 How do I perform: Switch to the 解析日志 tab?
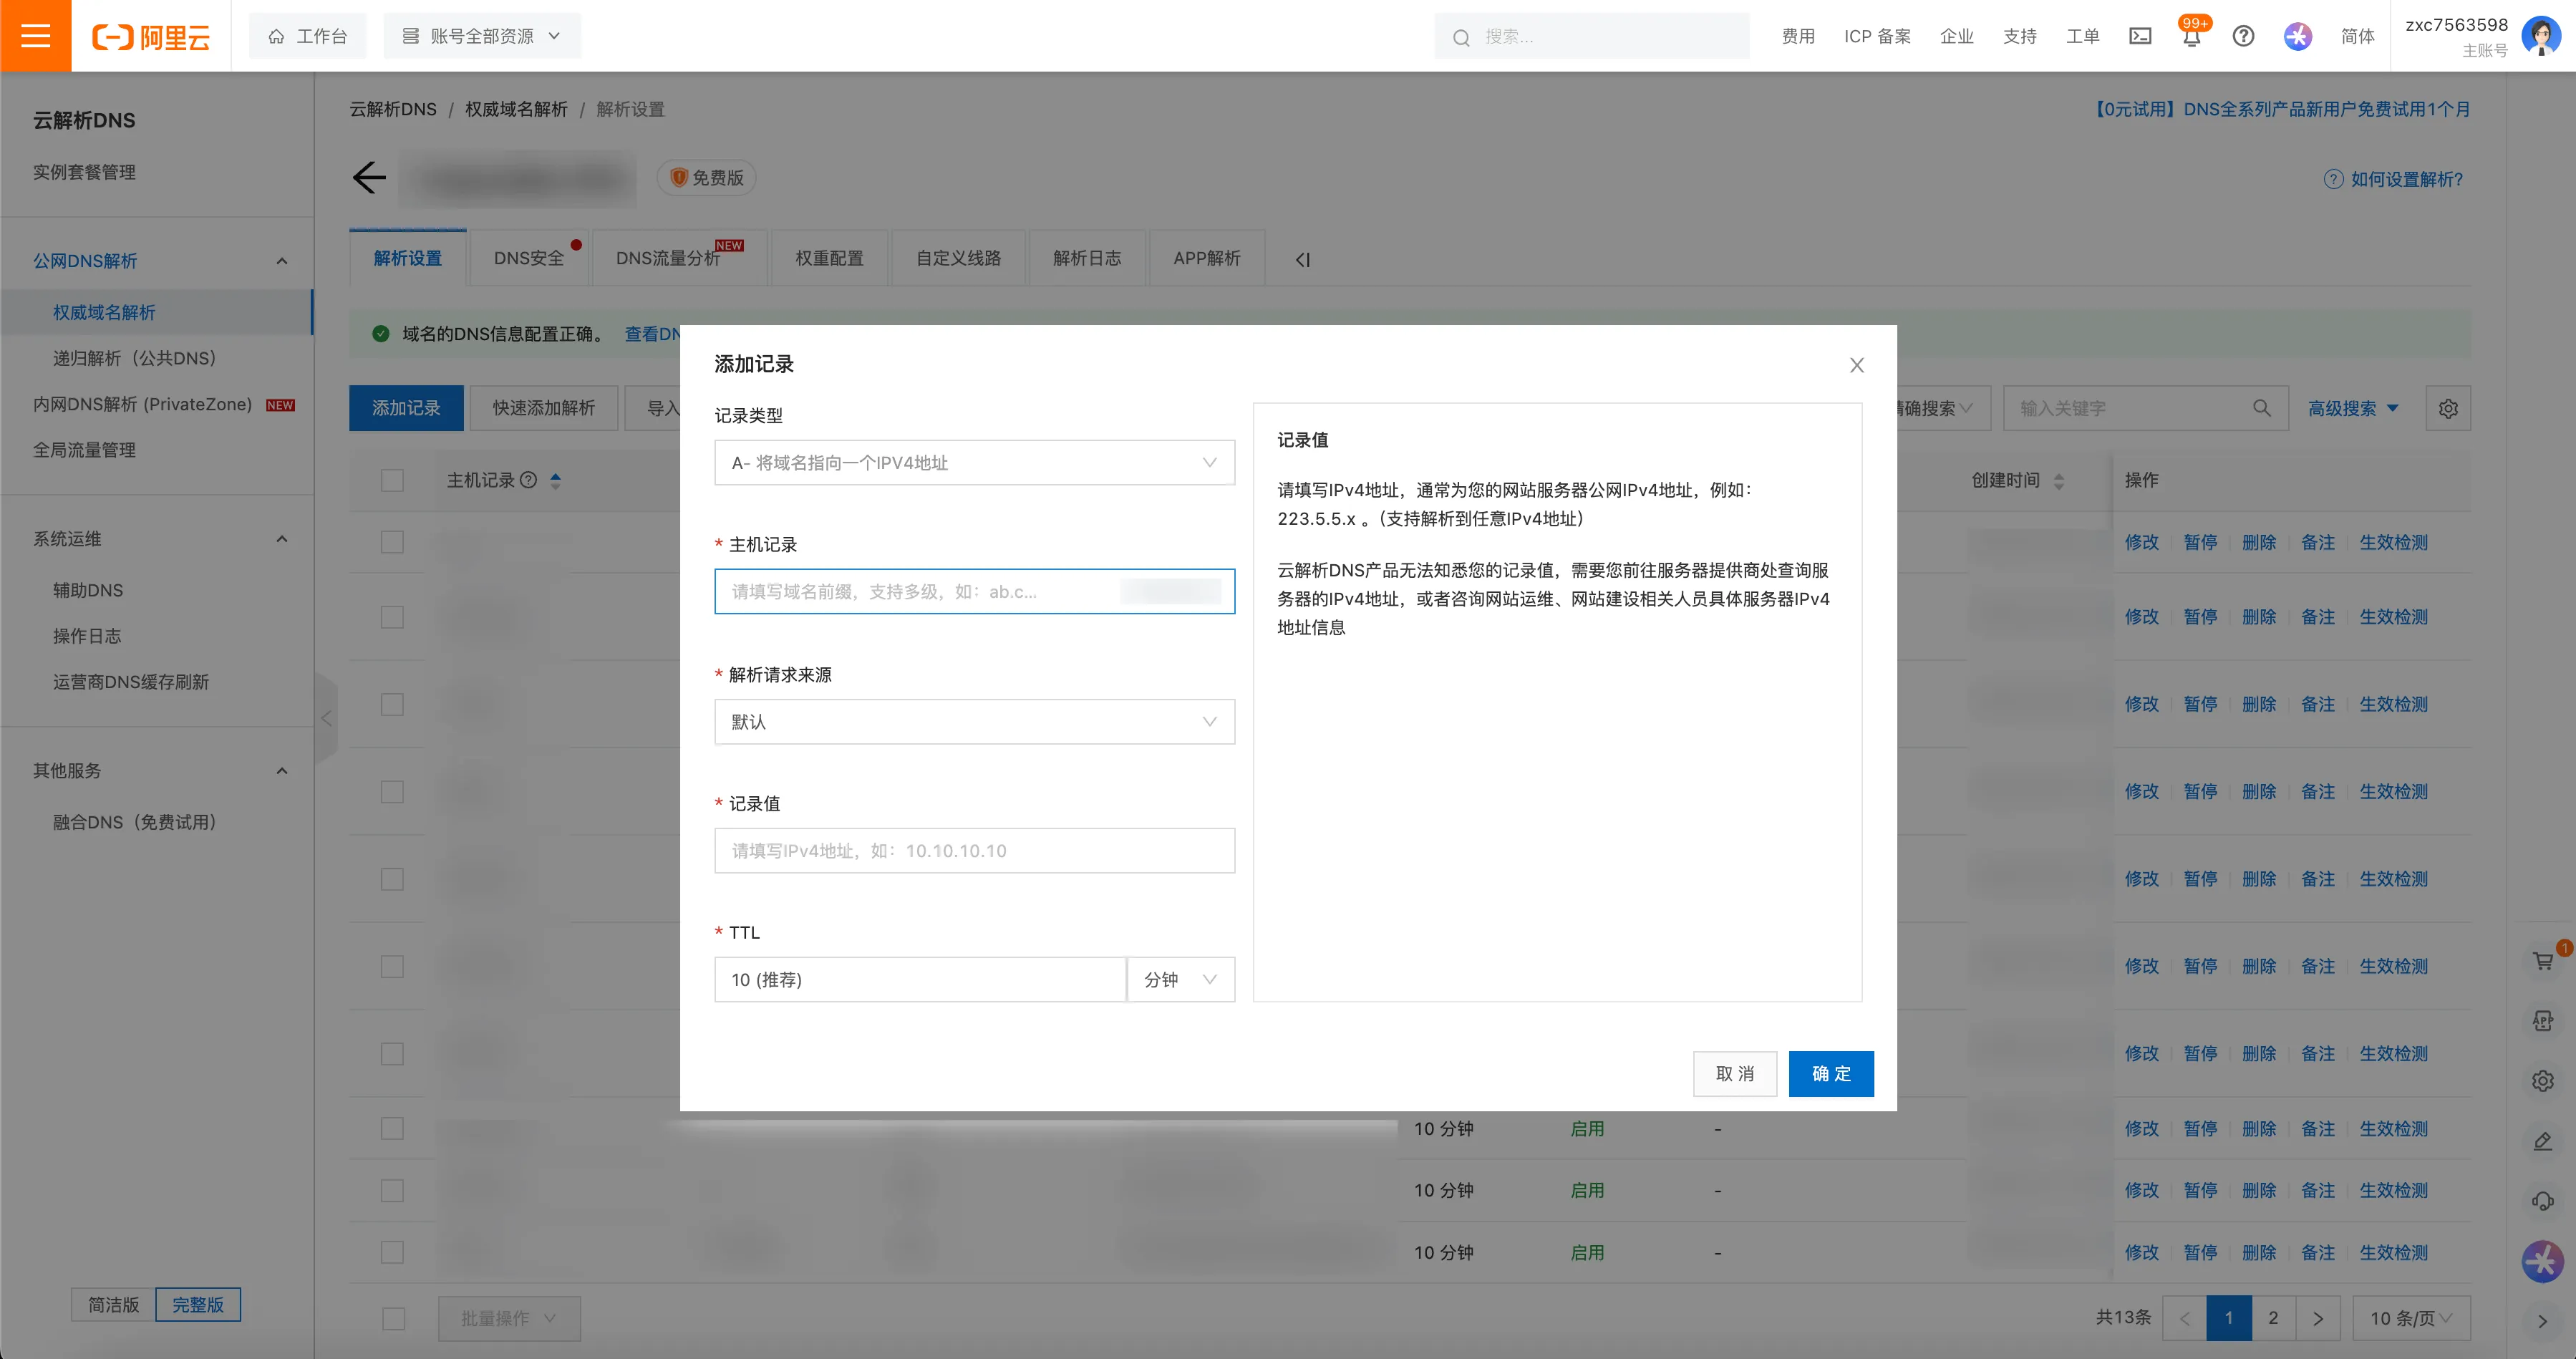[1087, 258]
